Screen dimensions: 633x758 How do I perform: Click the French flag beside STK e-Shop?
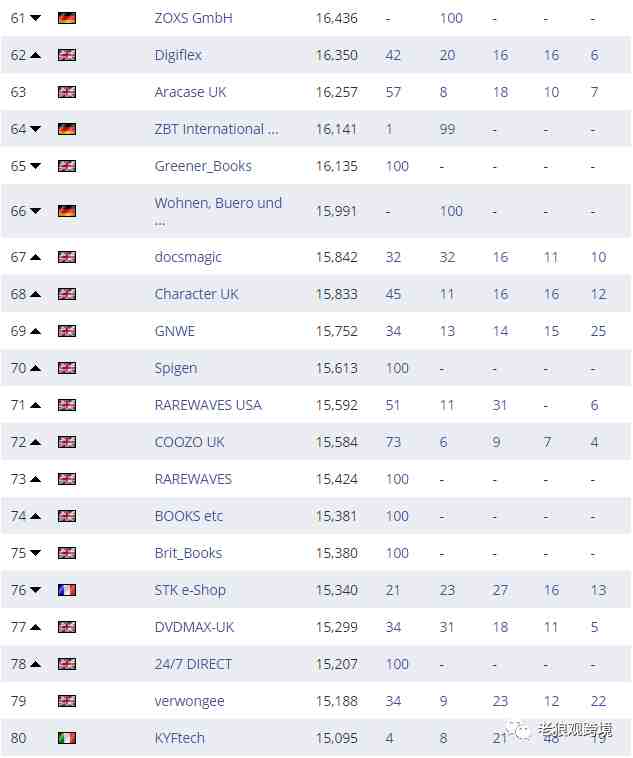[x=67, y=590]
